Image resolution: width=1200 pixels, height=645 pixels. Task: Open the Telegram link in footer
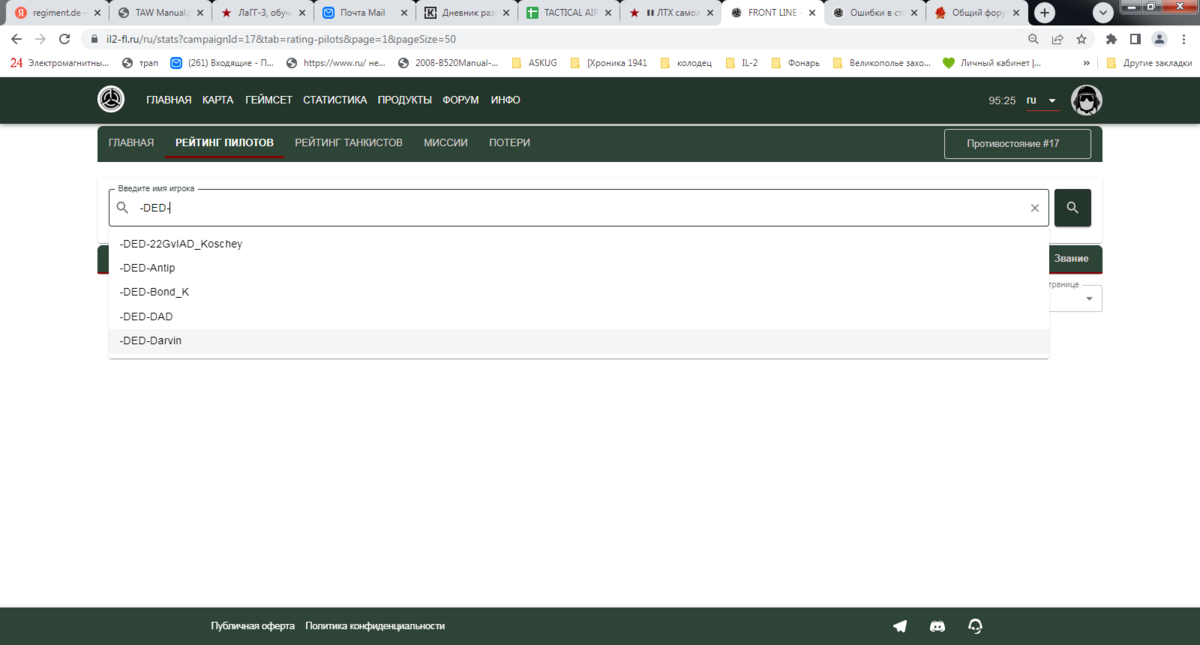click(x=900, y=626)
